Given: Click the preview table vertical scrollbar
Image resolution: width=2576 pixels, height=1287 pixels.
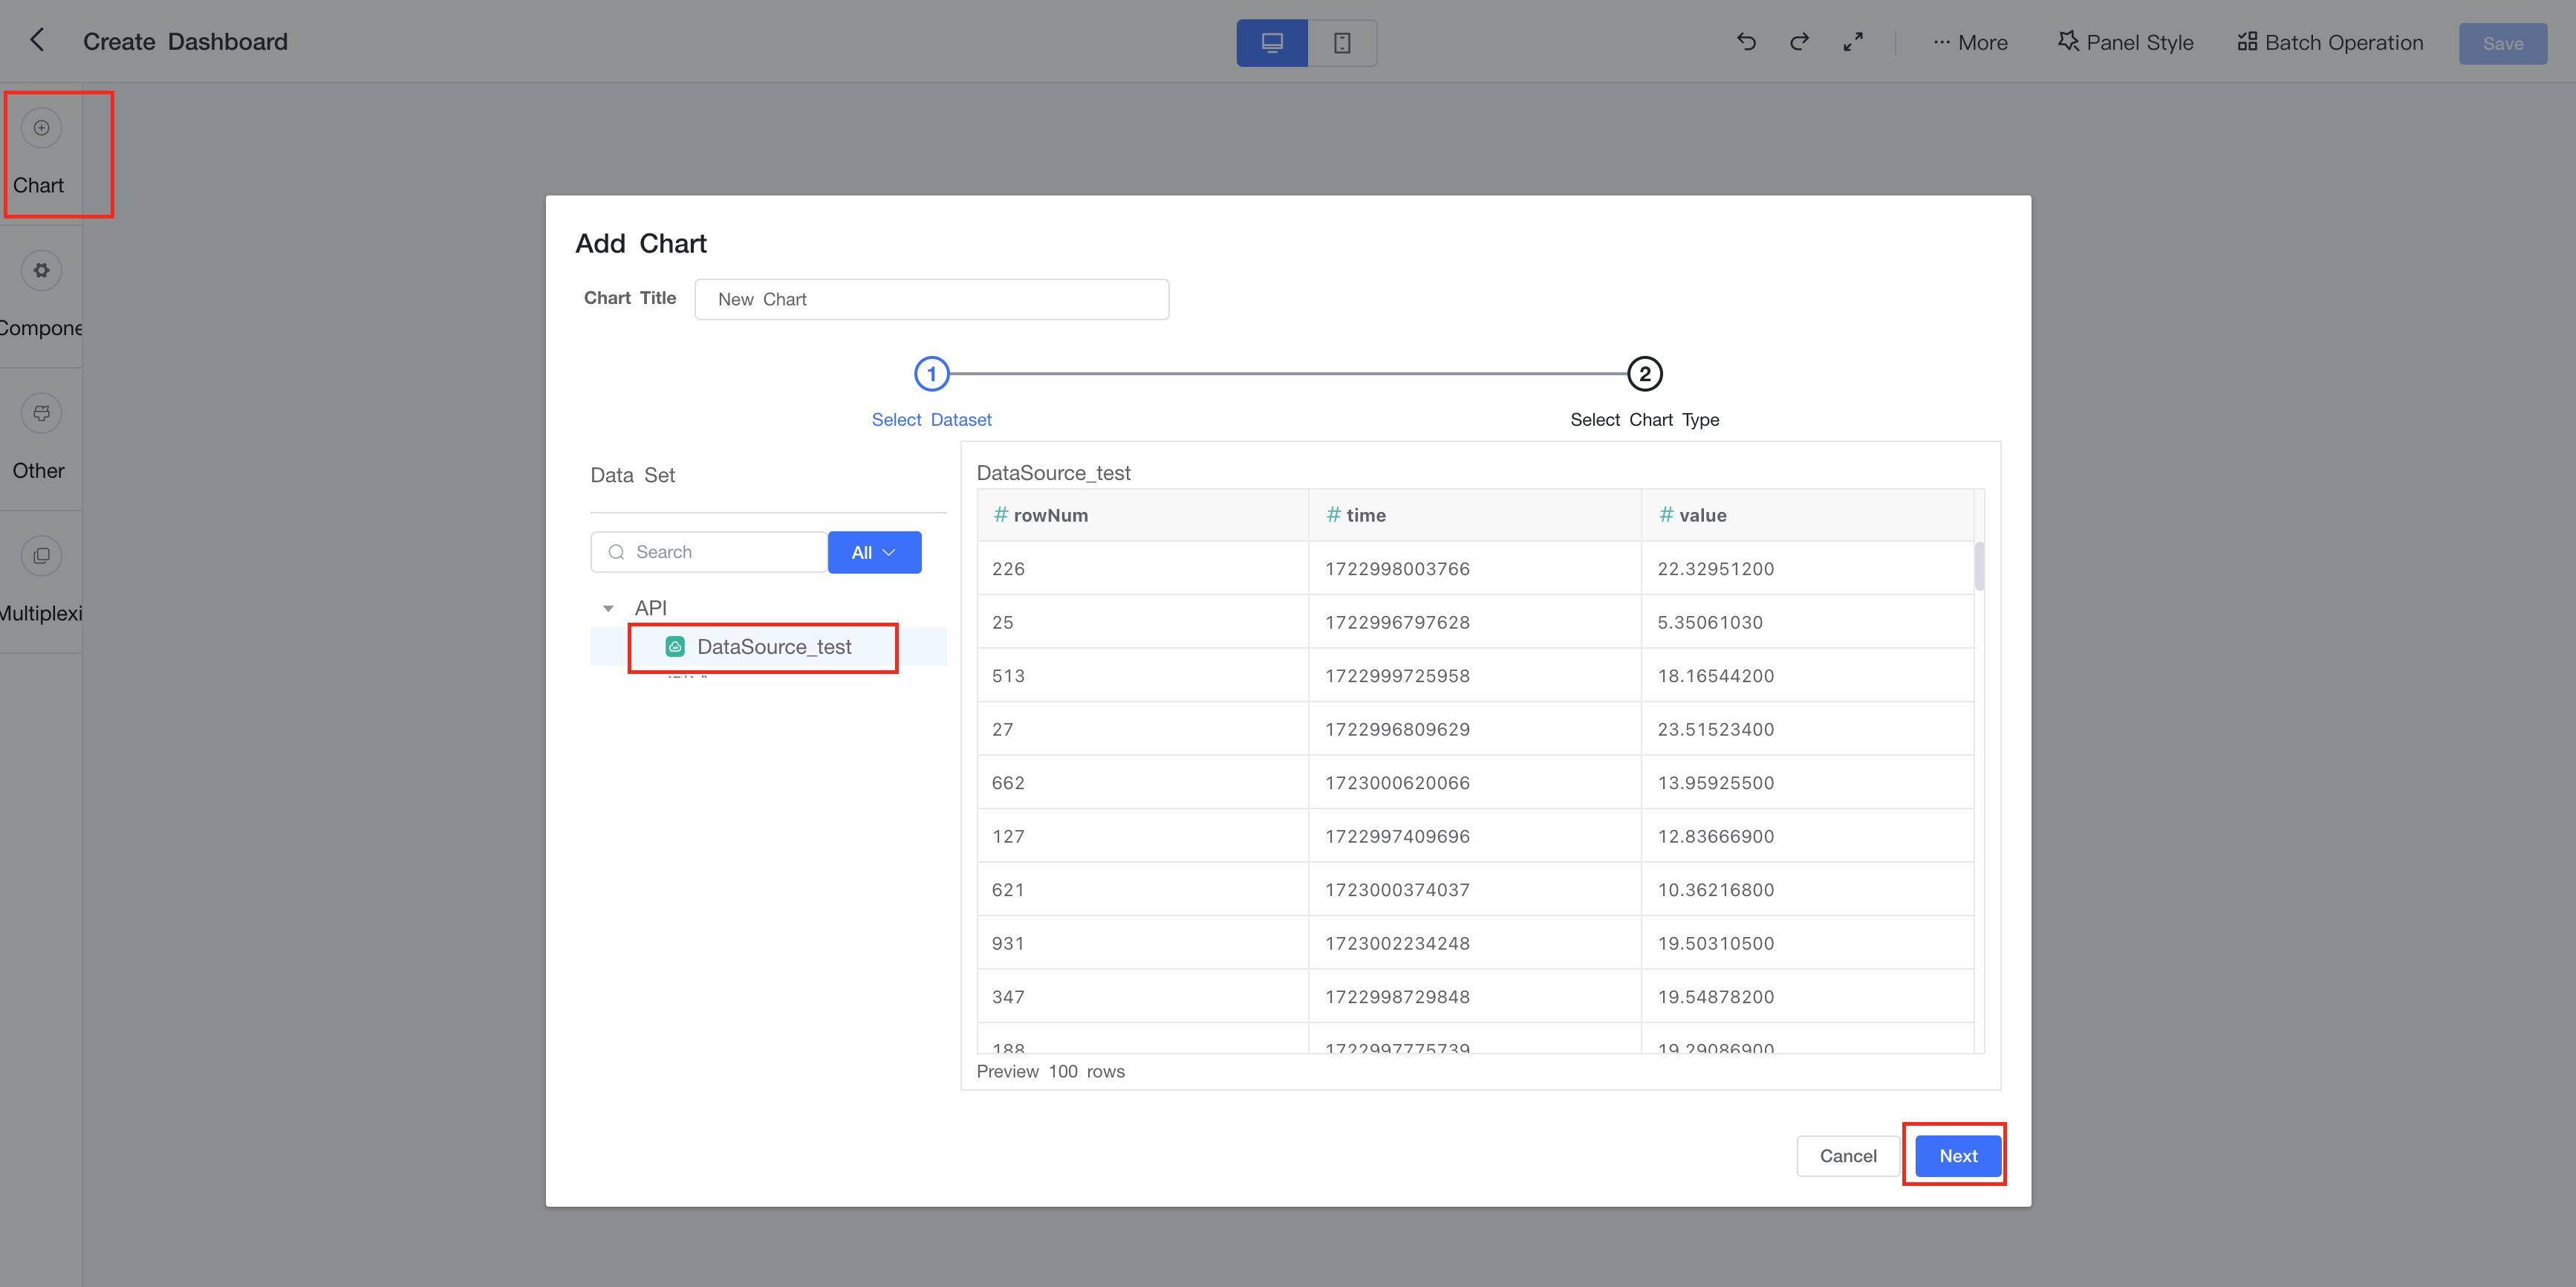Looking at the screenshot, I should click(1979, 567).
